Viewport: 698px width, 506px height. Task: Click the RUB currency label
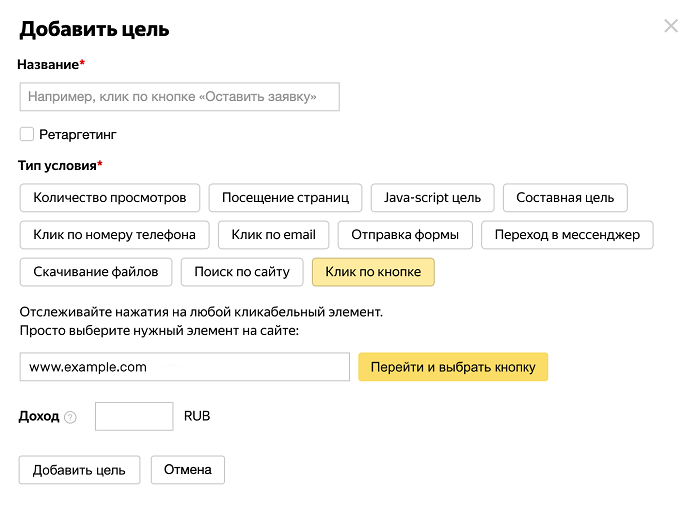(197, 416)
